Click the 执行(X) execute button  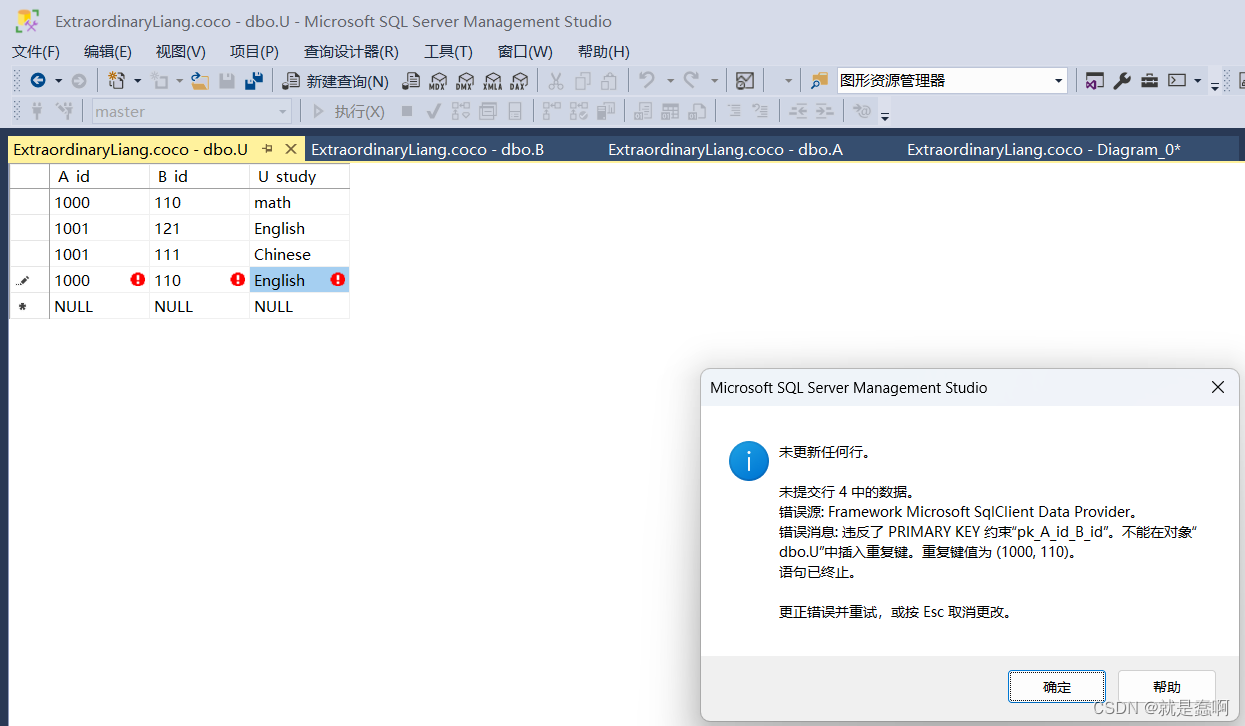coord(348,111)
